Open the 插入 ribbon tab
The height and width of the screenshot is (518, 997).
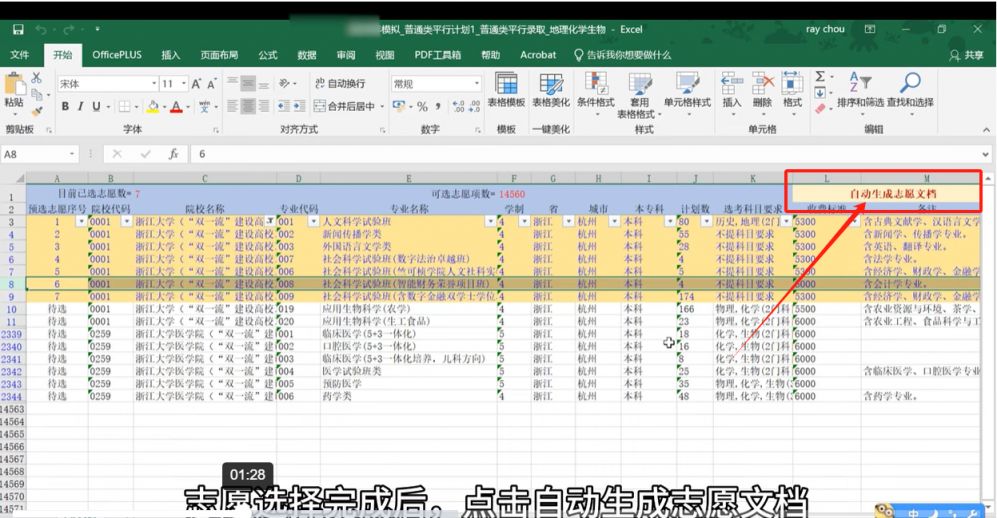(171, 55)
